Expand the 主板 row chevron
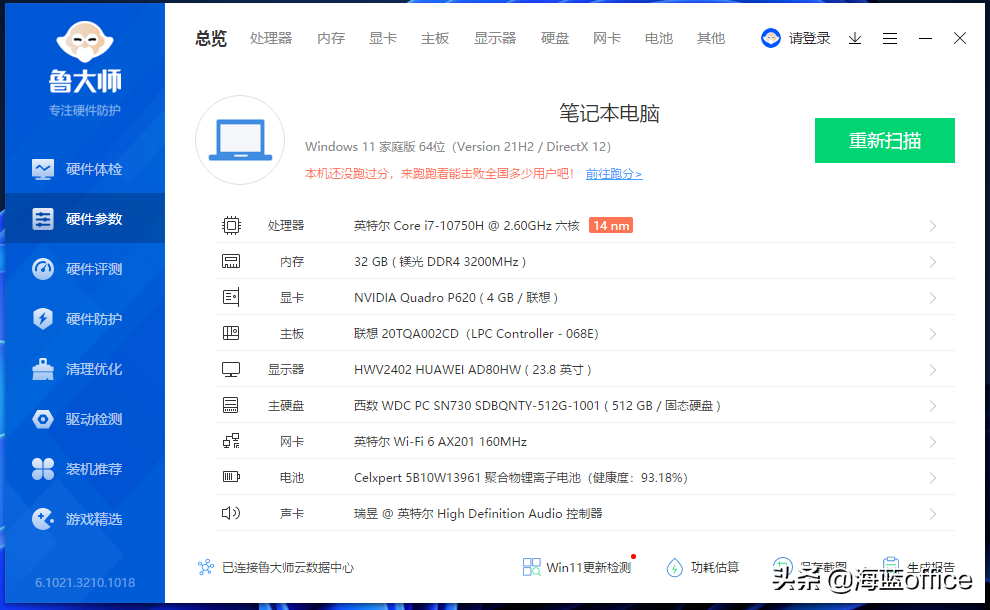 (x=933, y=334)
